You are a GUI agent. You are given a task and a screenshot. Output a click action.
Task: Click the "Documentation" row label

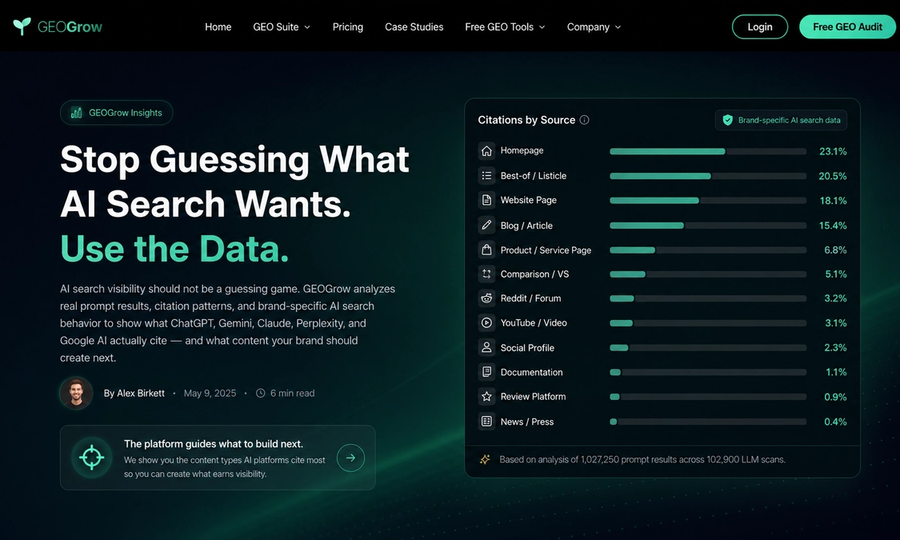[532, 372]
